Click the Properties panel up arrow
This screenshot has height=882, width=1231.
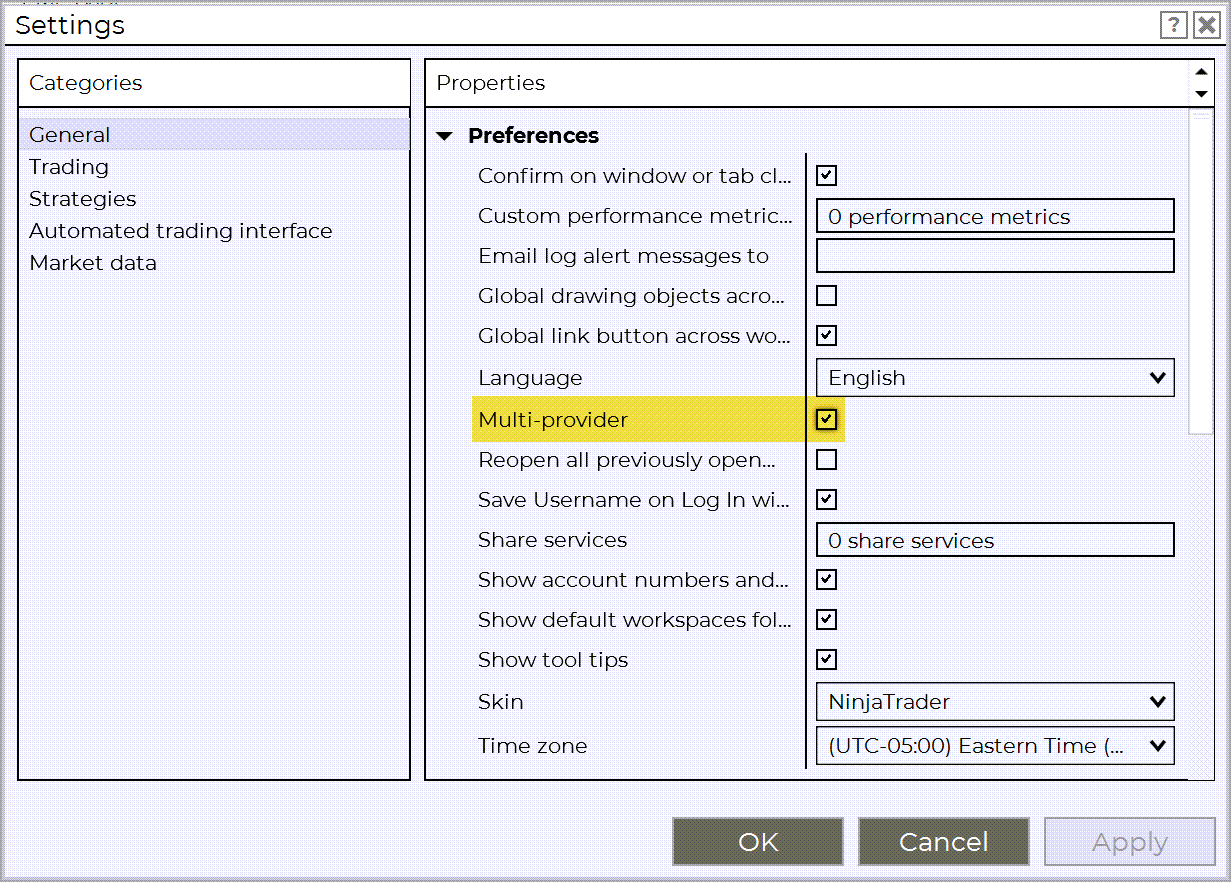[x=1201, y=72]
